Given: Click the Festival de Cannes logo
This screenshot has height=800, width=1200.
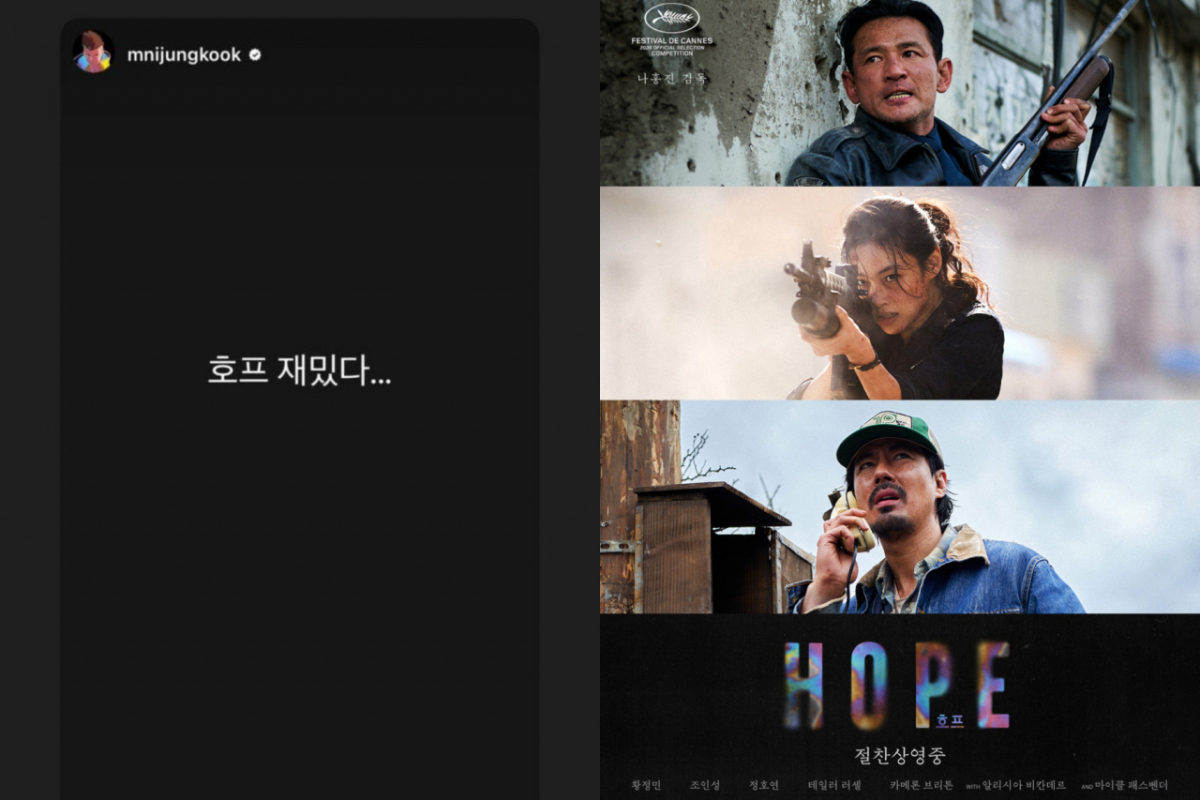Looking at the screenshot, I should 671,30.
